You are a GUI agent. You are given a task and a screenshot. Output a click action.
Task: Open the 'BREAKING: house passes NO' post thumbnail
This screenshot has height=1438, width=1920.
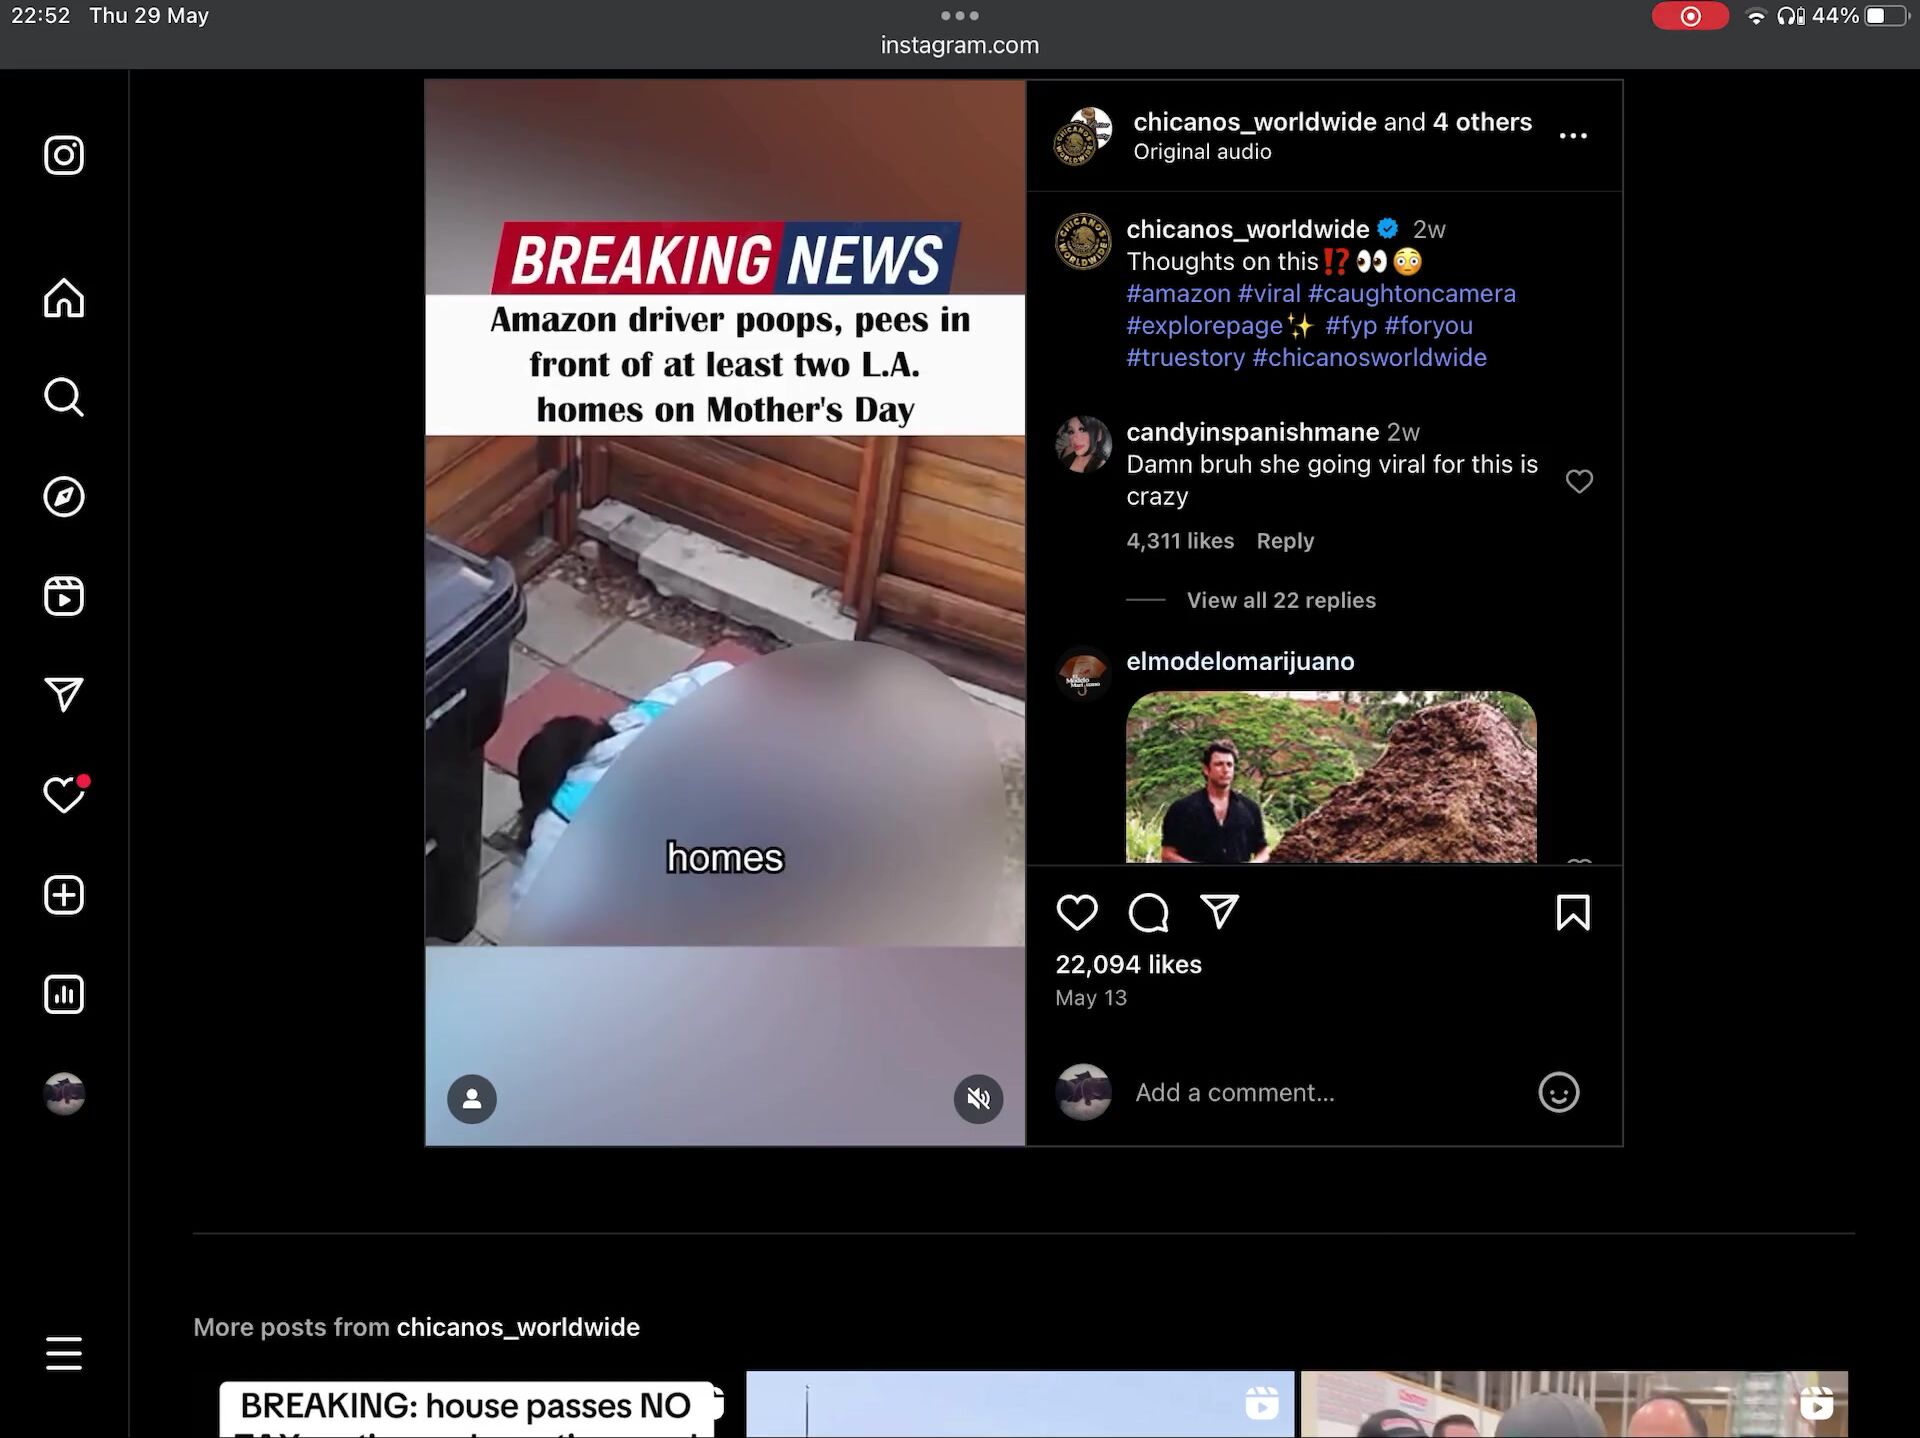[465, 1405]
